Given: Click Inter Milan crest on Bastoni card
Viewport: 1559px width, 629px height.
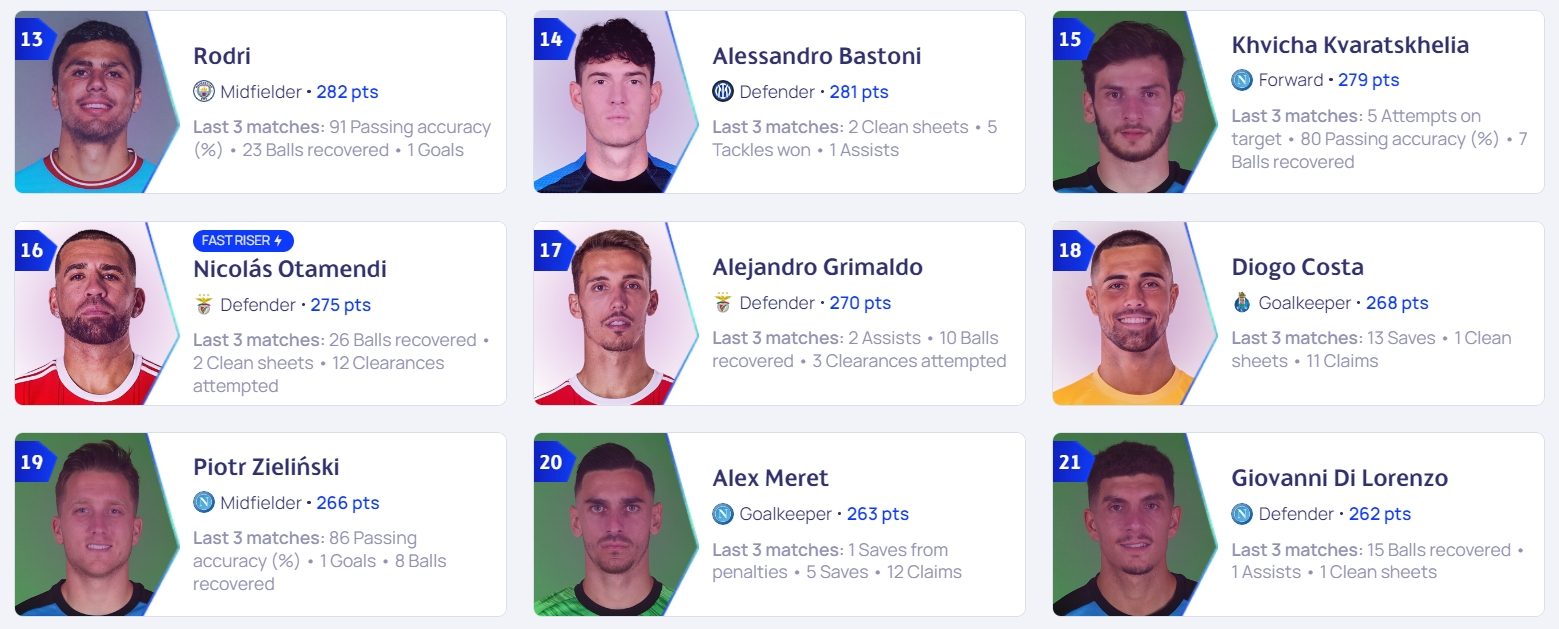Looking at the screenshot, I should point(723,92).
